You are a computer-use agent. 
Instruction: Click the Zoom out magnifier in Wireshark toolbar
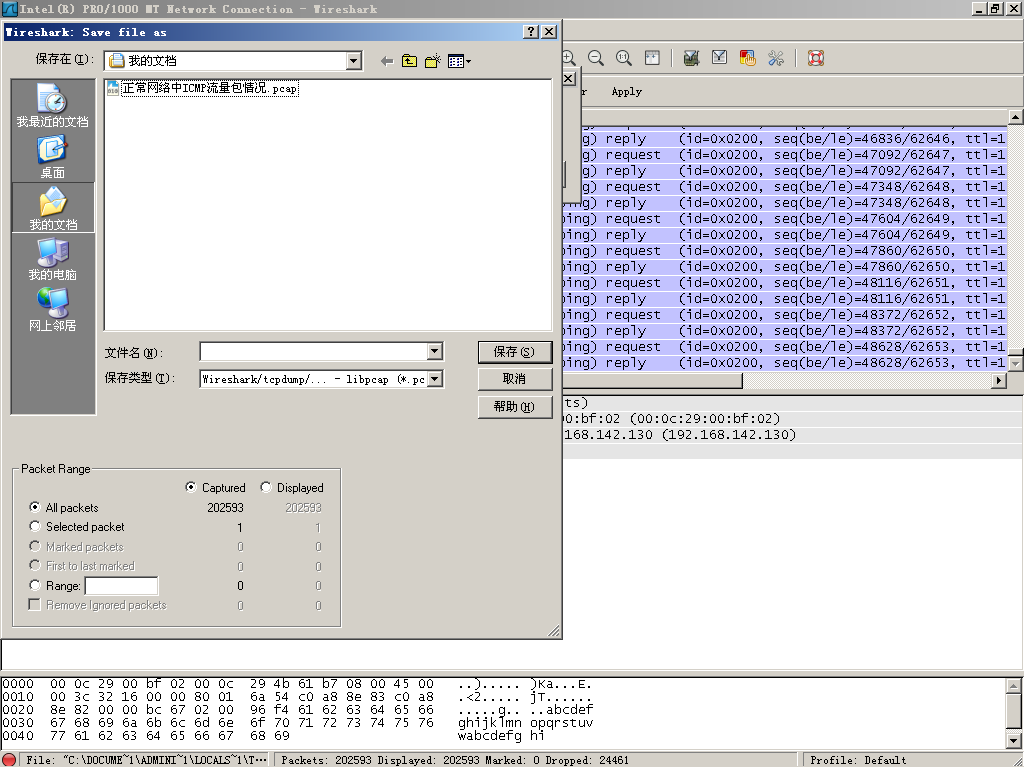[x=596, y=58]
